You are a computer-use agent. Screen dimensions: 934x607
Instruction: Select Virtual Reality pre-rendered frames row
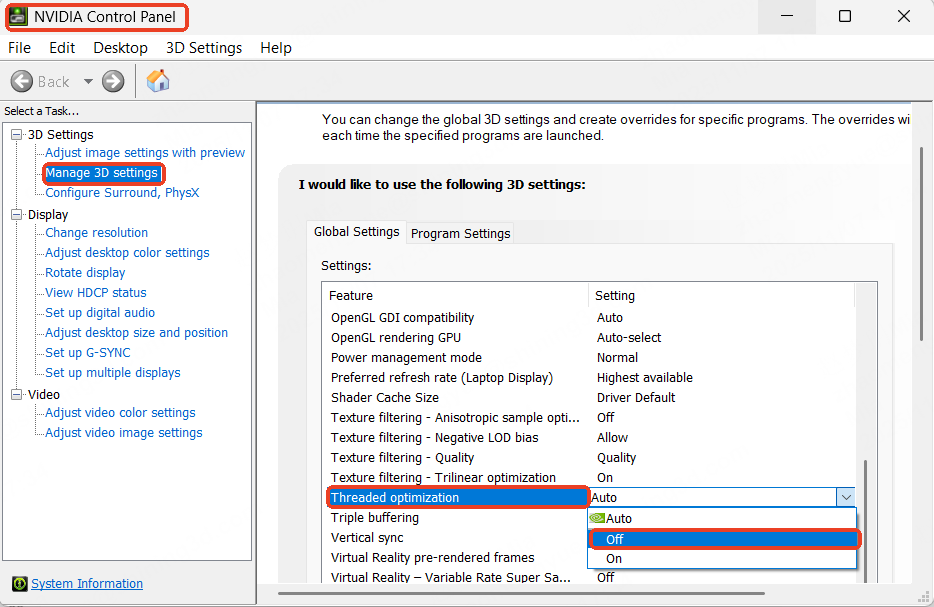click(x=457, y=558)
